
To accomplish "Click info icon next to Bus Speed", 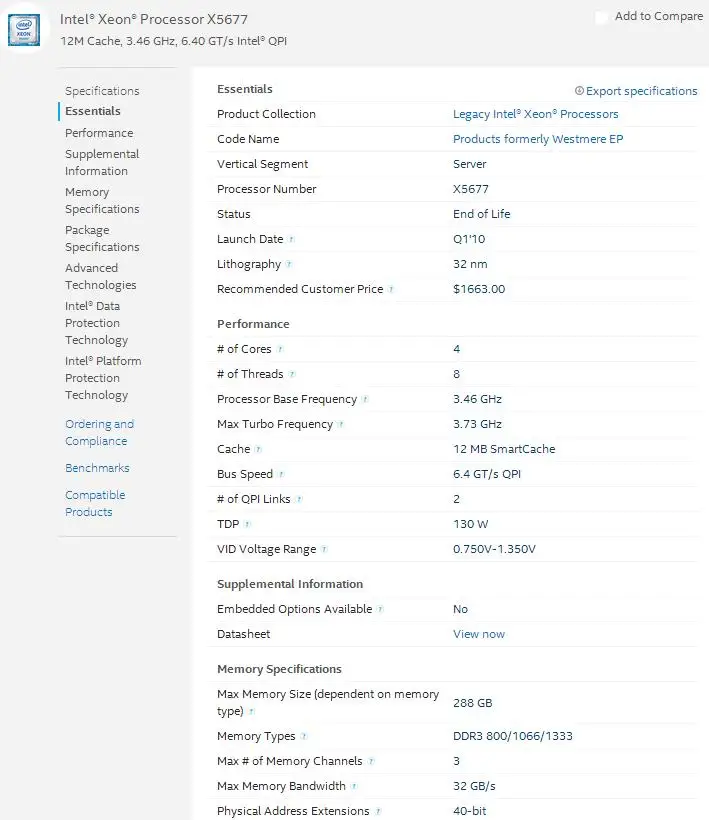I will [x=281, y=474].
